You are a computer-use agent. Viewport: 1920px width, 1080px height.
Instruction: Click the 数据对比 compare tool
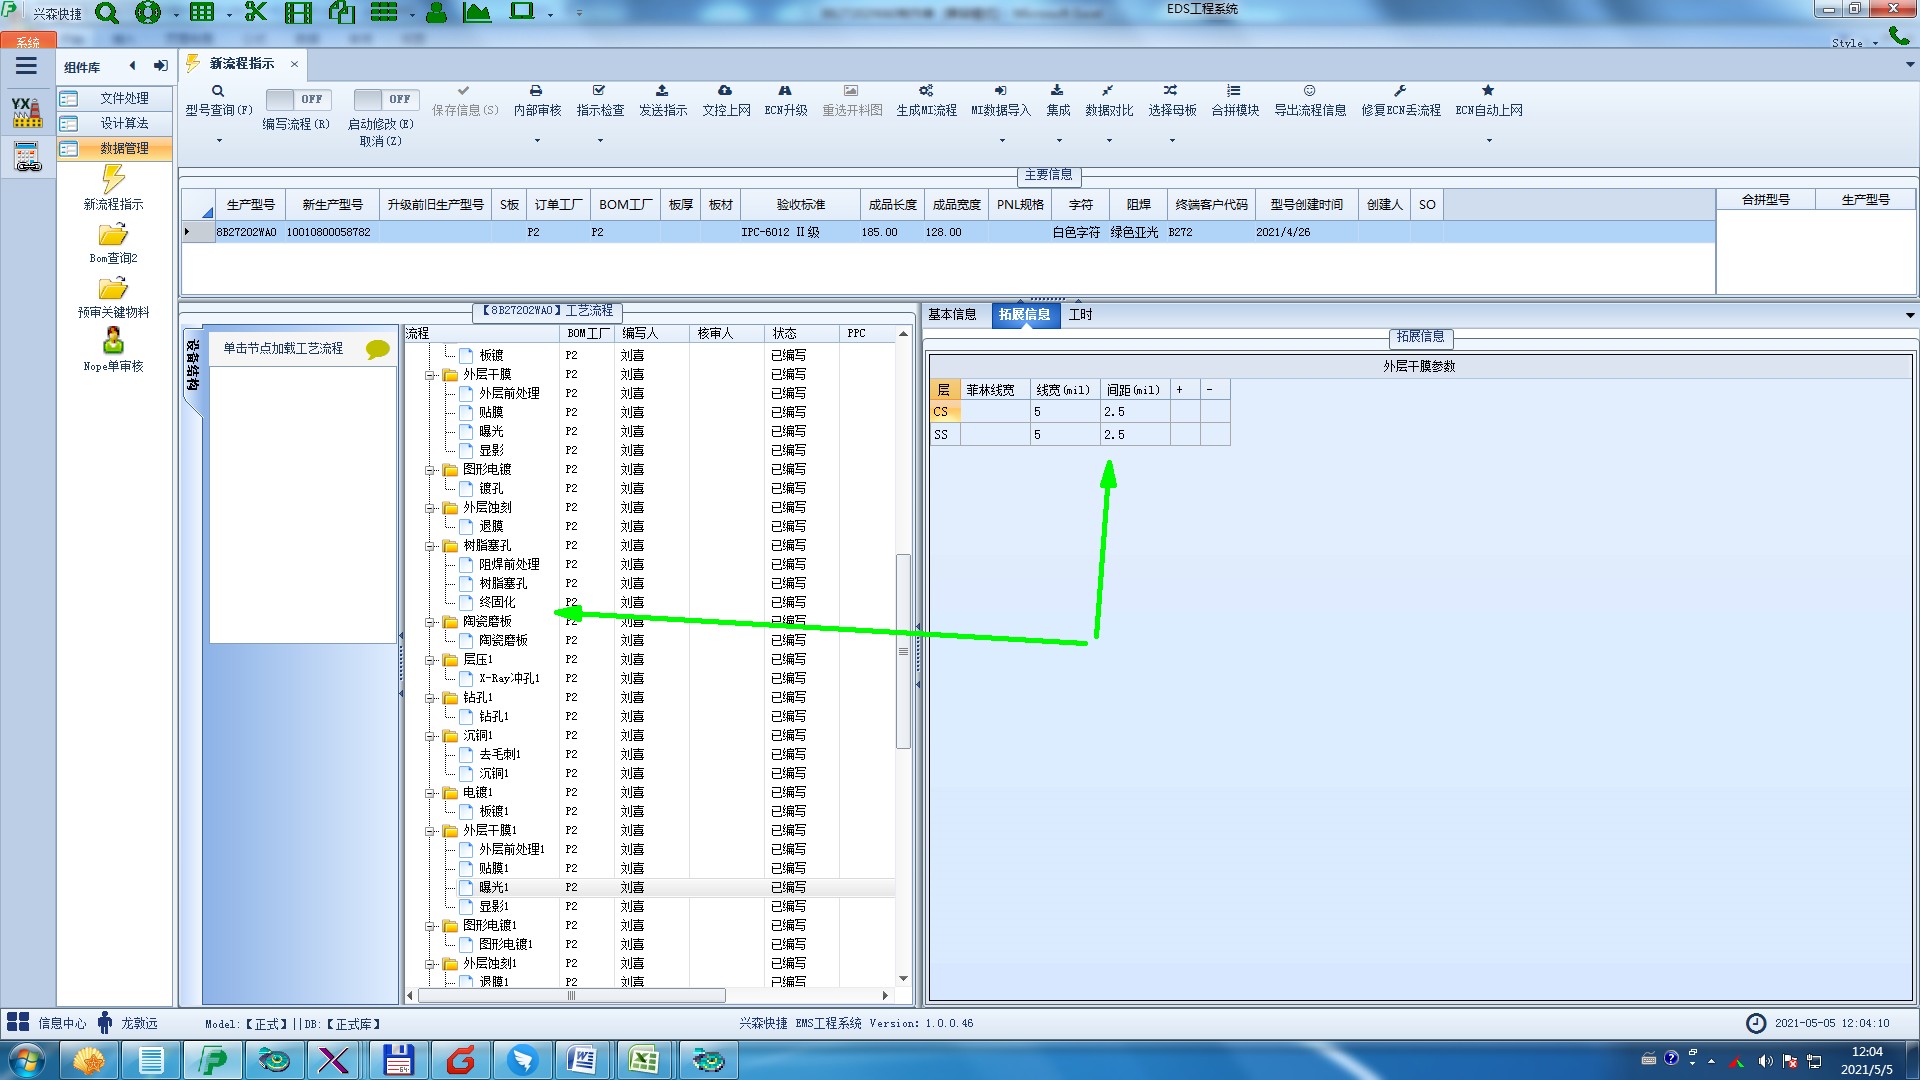coord(1109,100)
